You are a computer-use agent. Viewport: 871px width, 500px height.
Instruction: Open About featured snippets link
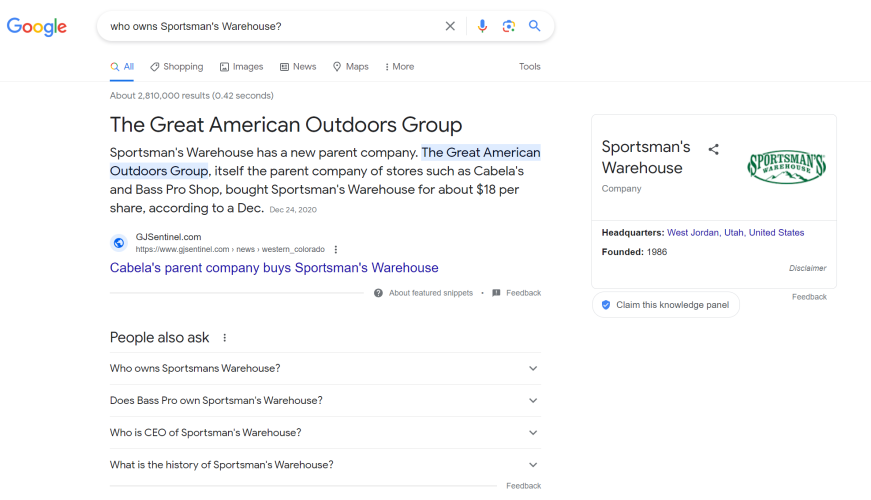click(x=431, y=293)
